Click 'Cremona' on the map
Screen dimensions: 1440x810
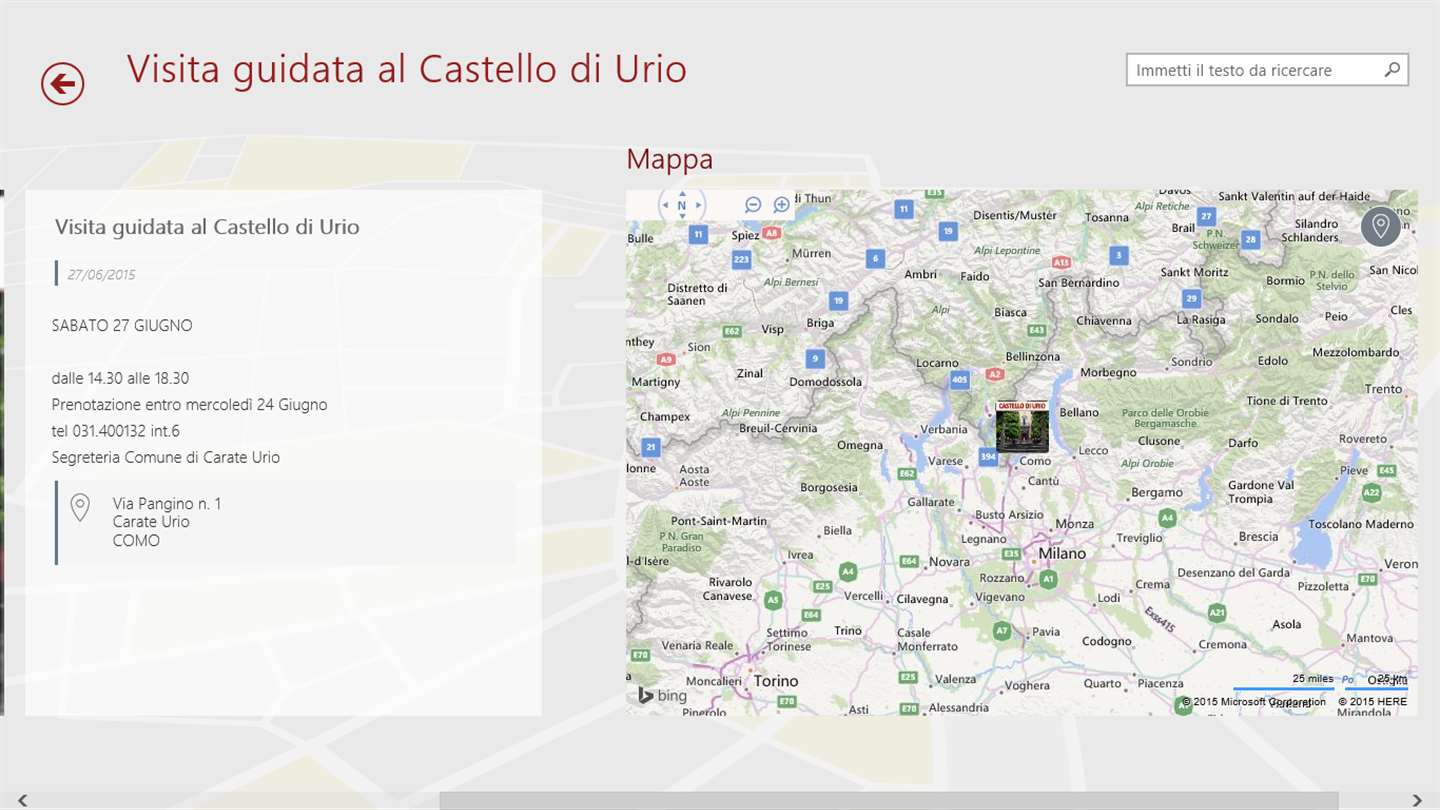point(1222,645)
